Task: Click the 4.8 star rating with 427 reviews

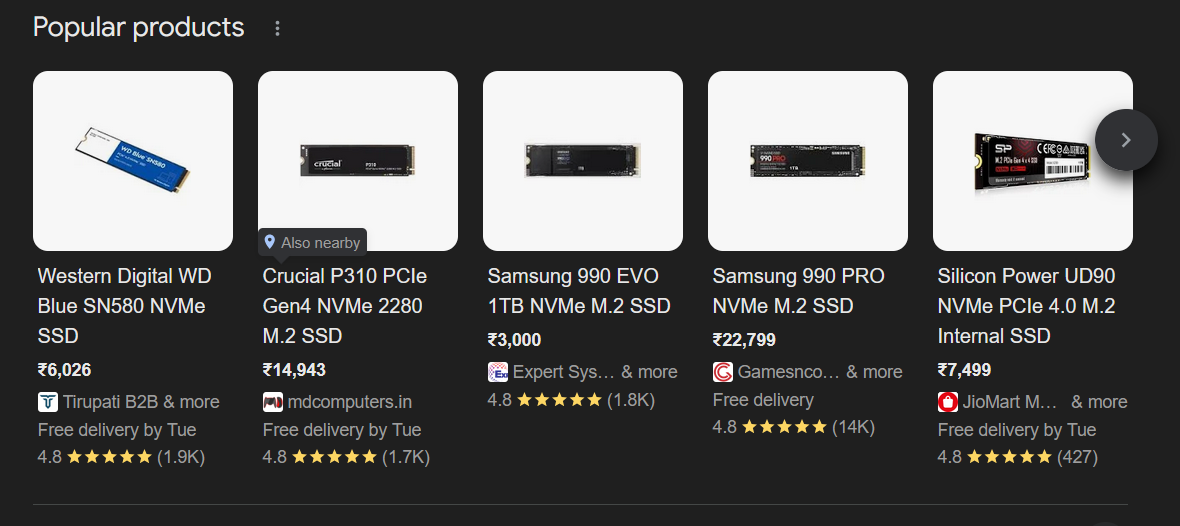Action: pos(1017,457)
